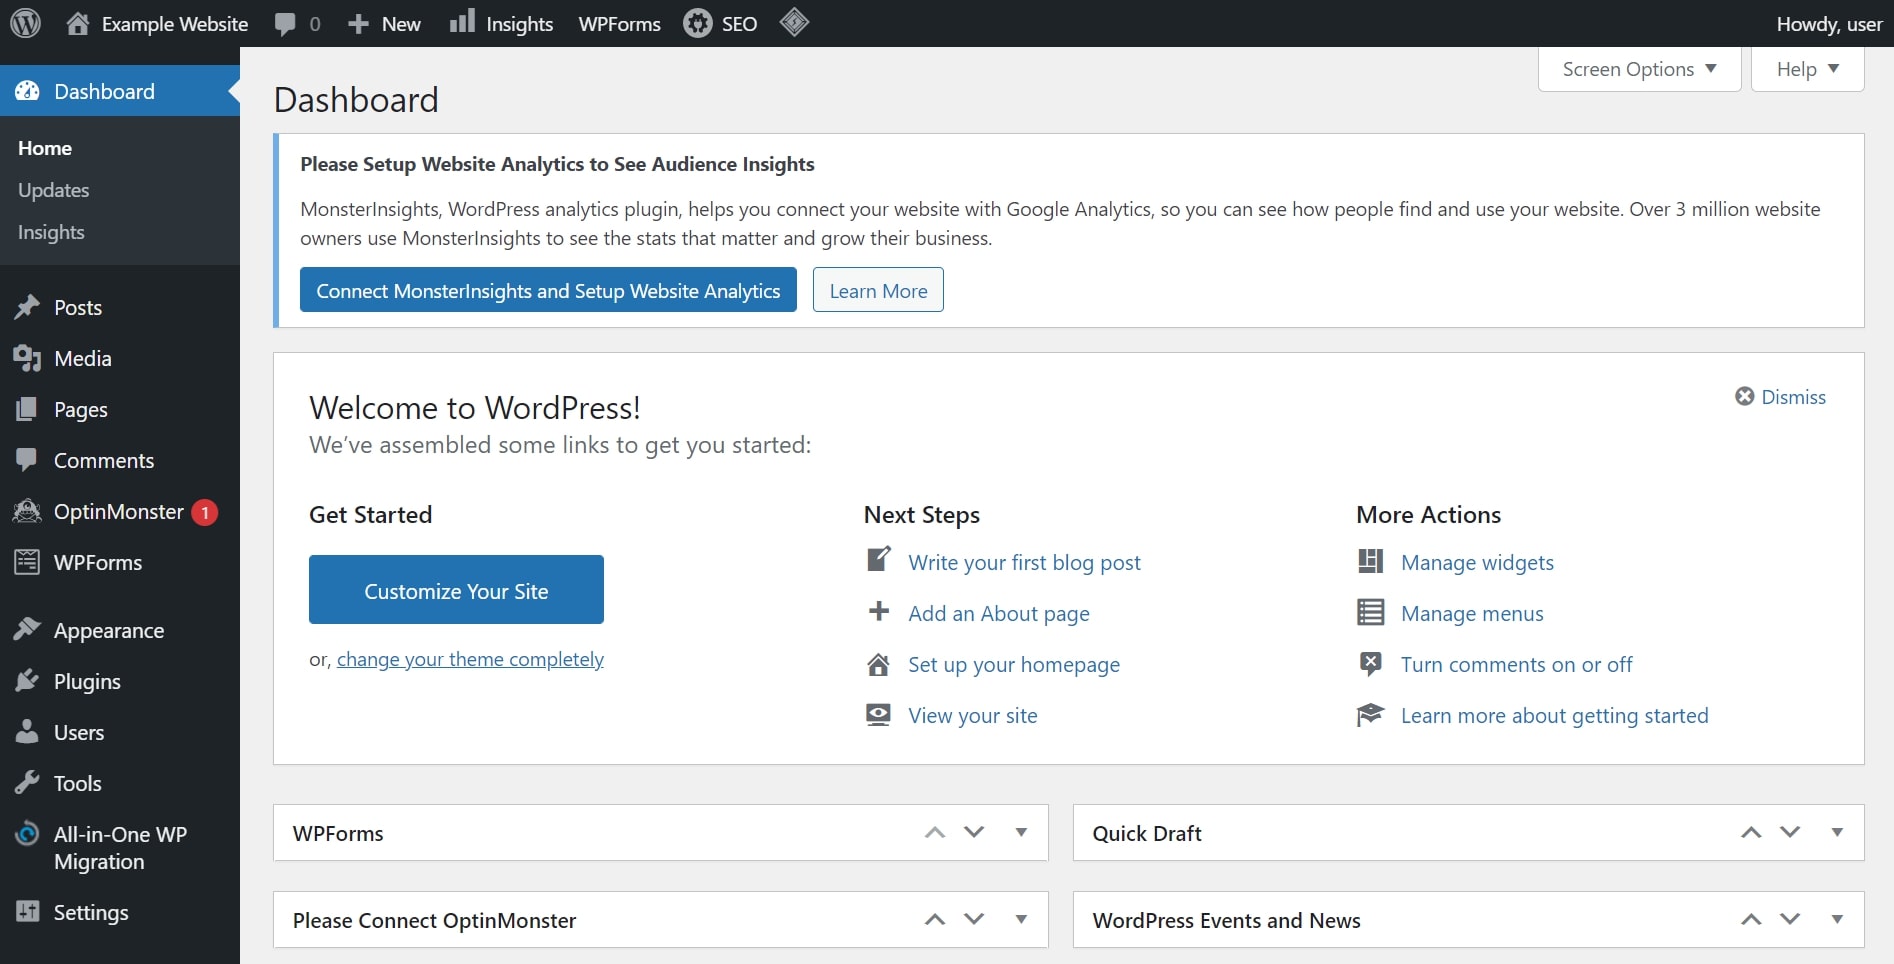Image resolution: width=1894 pixels, height=964 pixels.
Task: Click the Learn More button
Action: pos(878,290)
